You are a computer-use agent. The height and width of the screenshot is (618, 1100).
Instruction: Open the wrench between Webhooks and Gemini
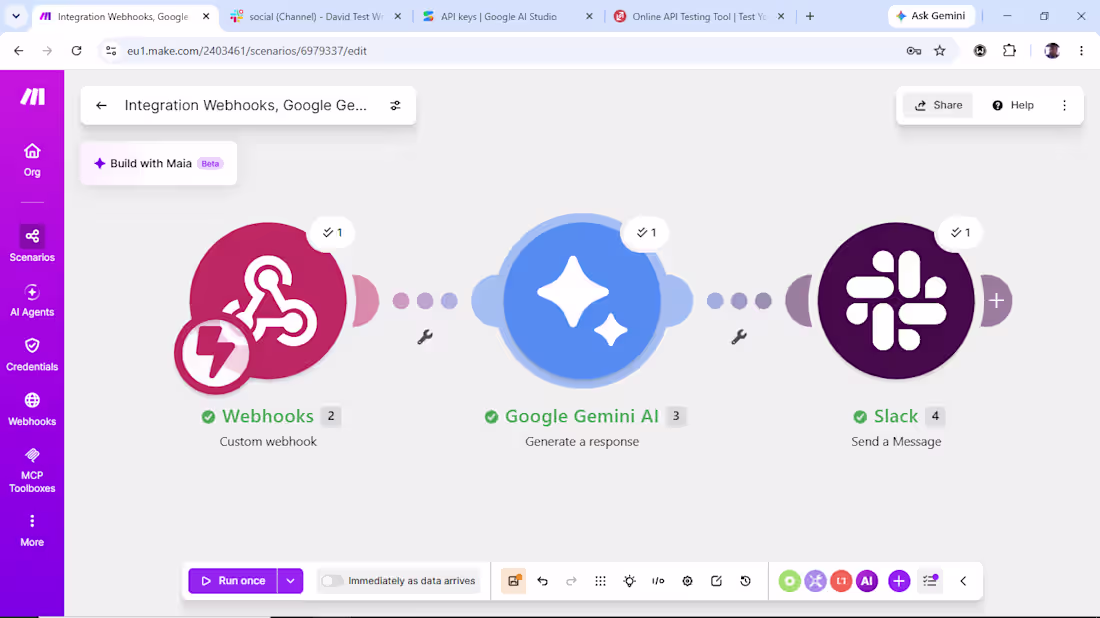pyautogui.click(x=424, y=337)
